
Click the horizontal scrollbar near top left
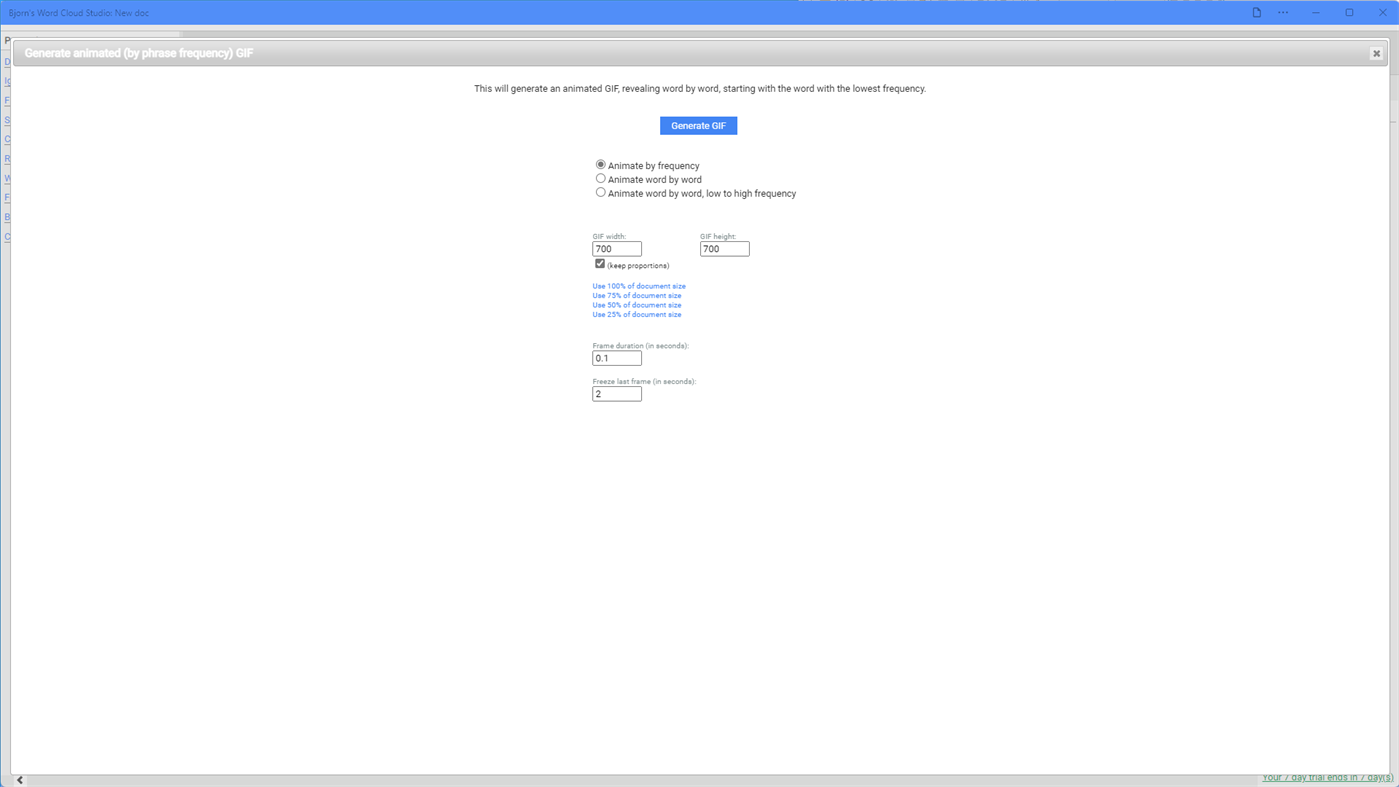(90, 33)
